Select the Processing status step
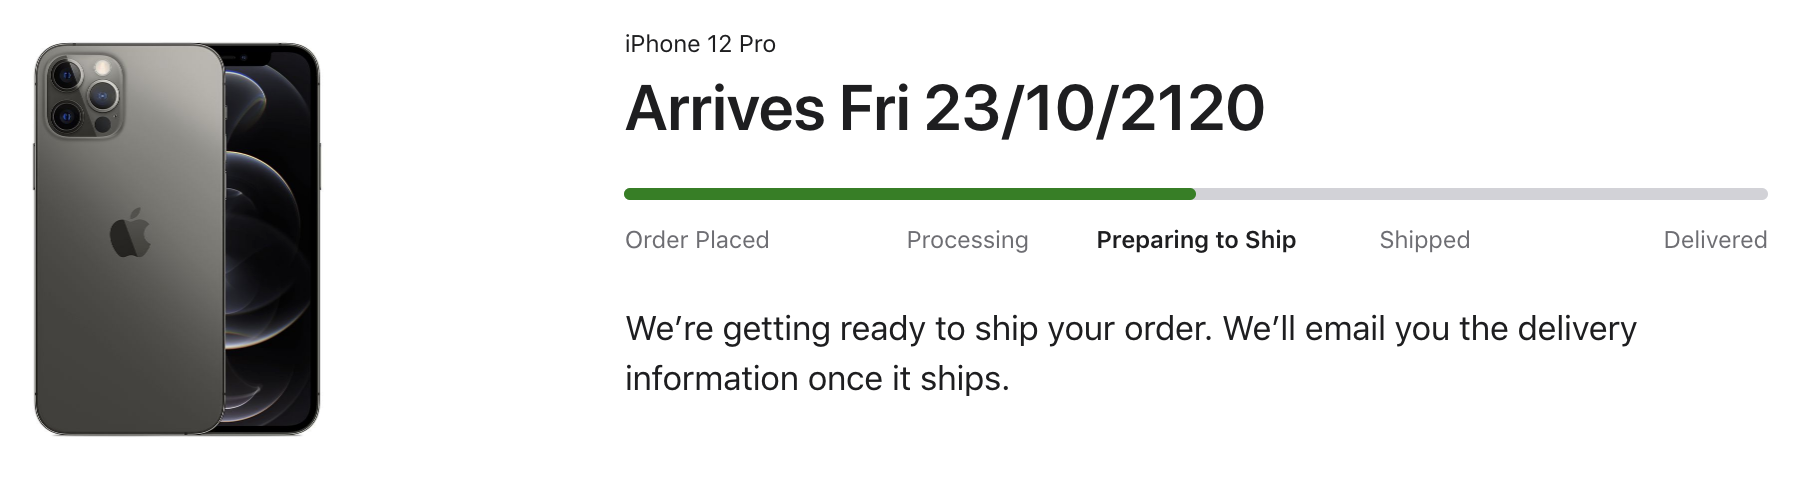This screenshot has width=1814, height=486. 967,240
